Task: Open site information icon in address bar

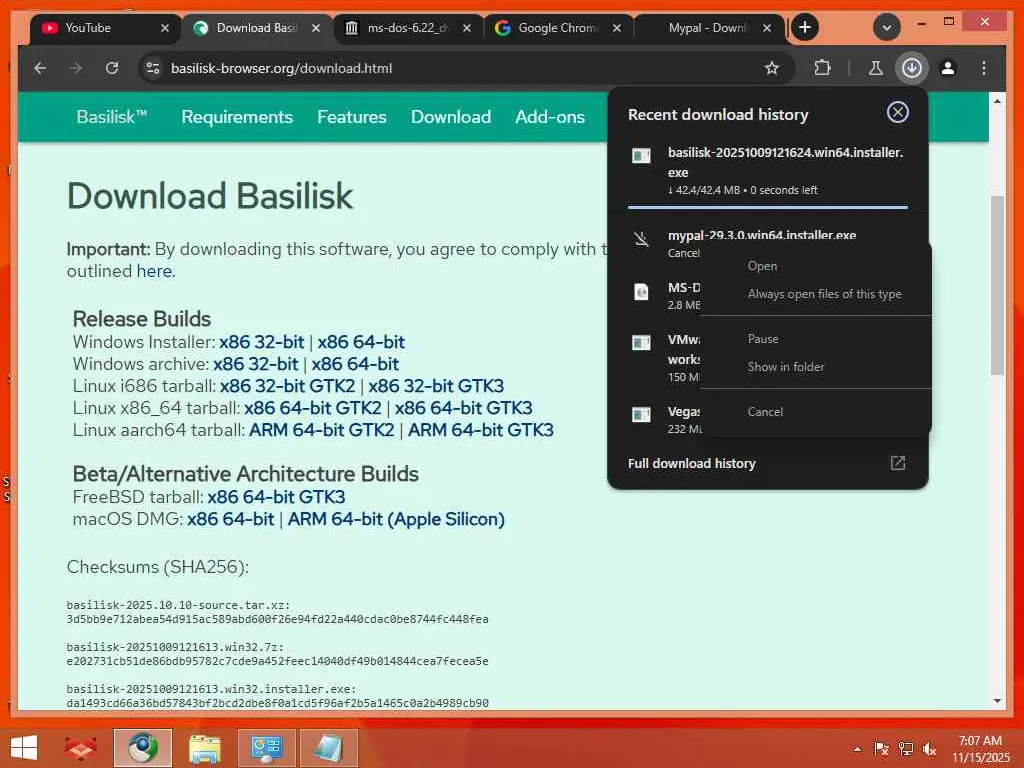Action: [x=153, y=68]
